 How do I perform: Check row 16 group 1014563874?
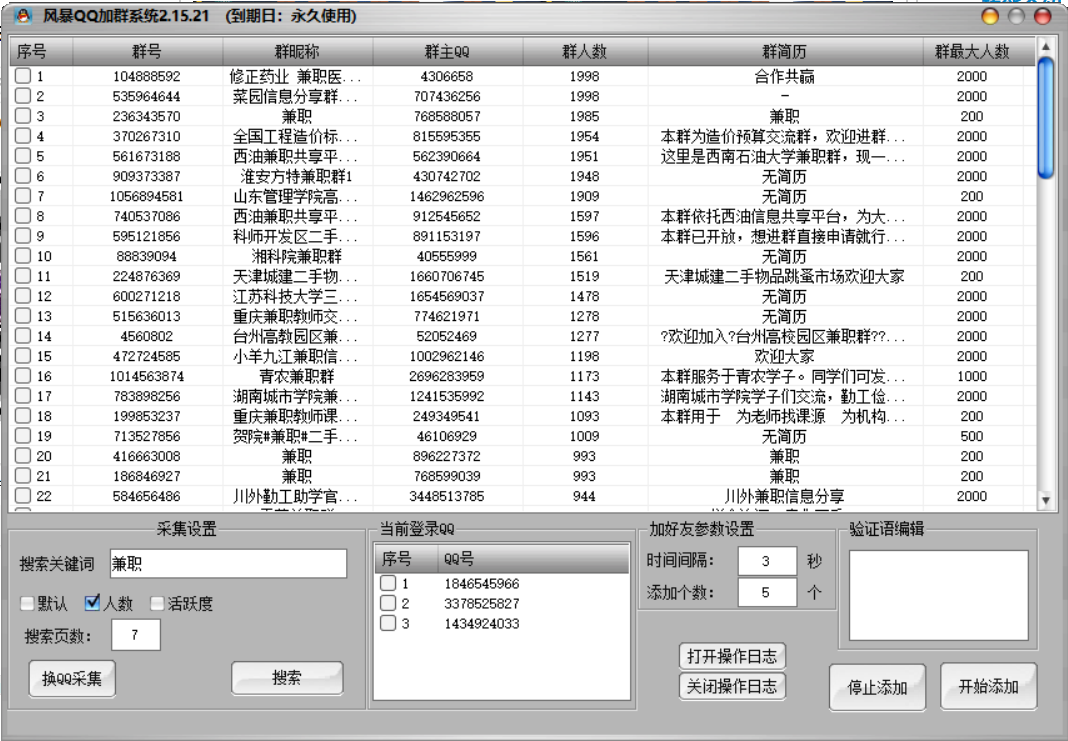(23, 376)
